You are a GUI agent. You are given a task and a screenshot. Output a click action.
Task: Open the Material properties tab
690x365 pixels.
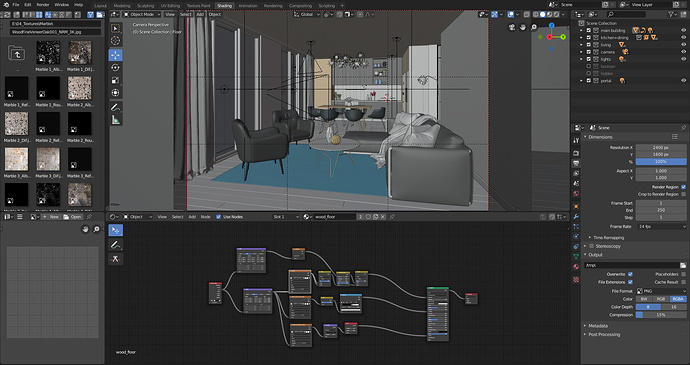click(x=576, y=267)
